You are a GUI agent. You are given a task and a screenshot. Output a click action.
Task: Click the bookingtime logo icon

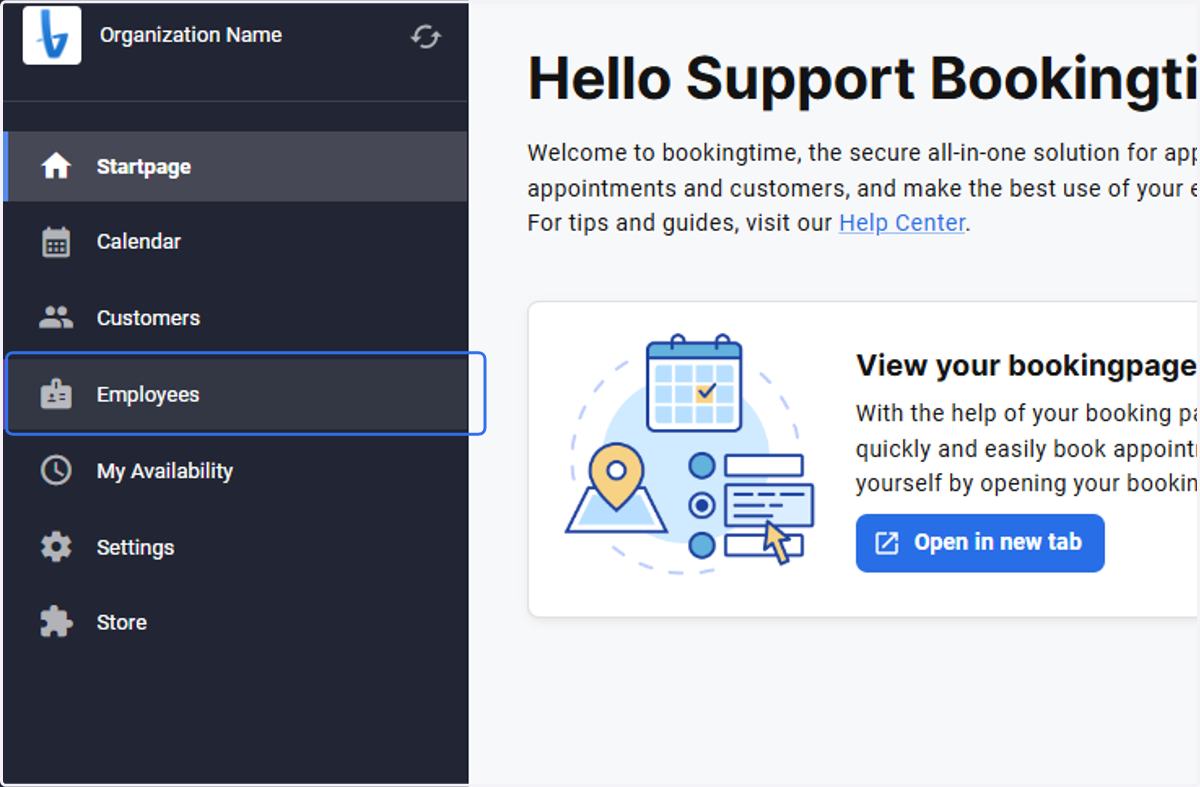tap(52, 35)
